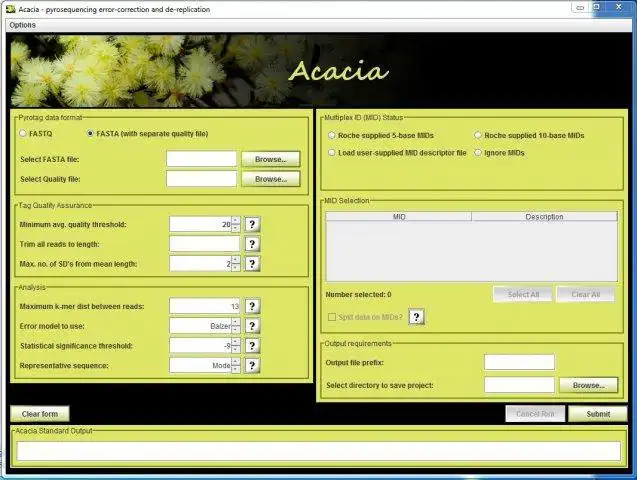Click the save project directory field
The image size is (637, 480).
[520, 385]
